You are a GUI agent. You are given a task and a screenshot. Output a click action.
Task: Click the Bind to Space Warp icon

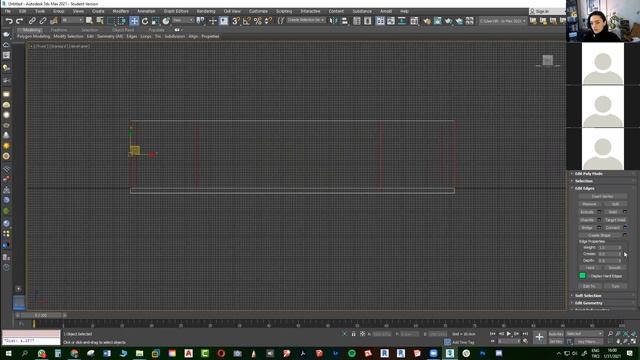coord(53,21)
